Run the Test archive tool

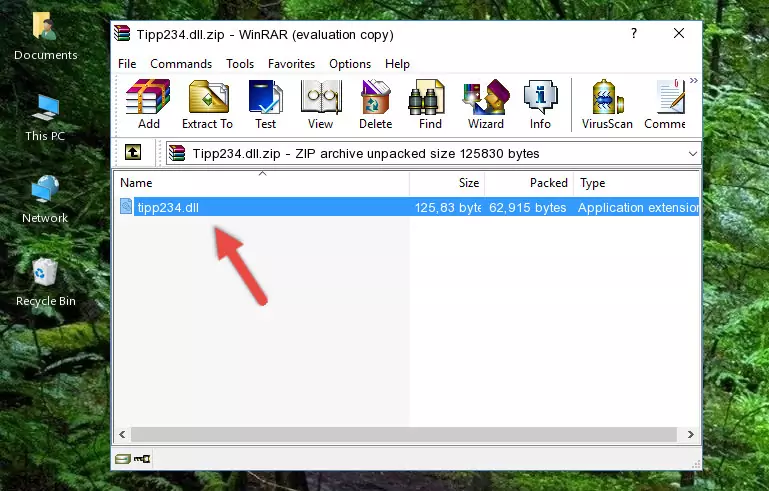click(265, 104)
